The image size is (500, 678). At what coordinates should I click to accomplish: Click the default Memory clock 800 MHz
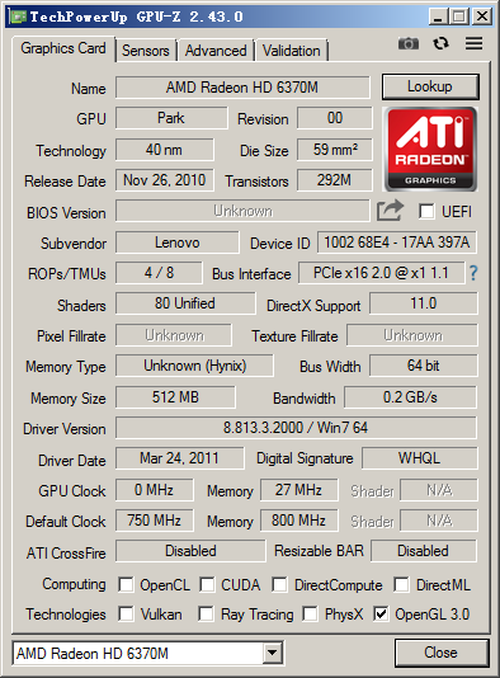(299, 520)
